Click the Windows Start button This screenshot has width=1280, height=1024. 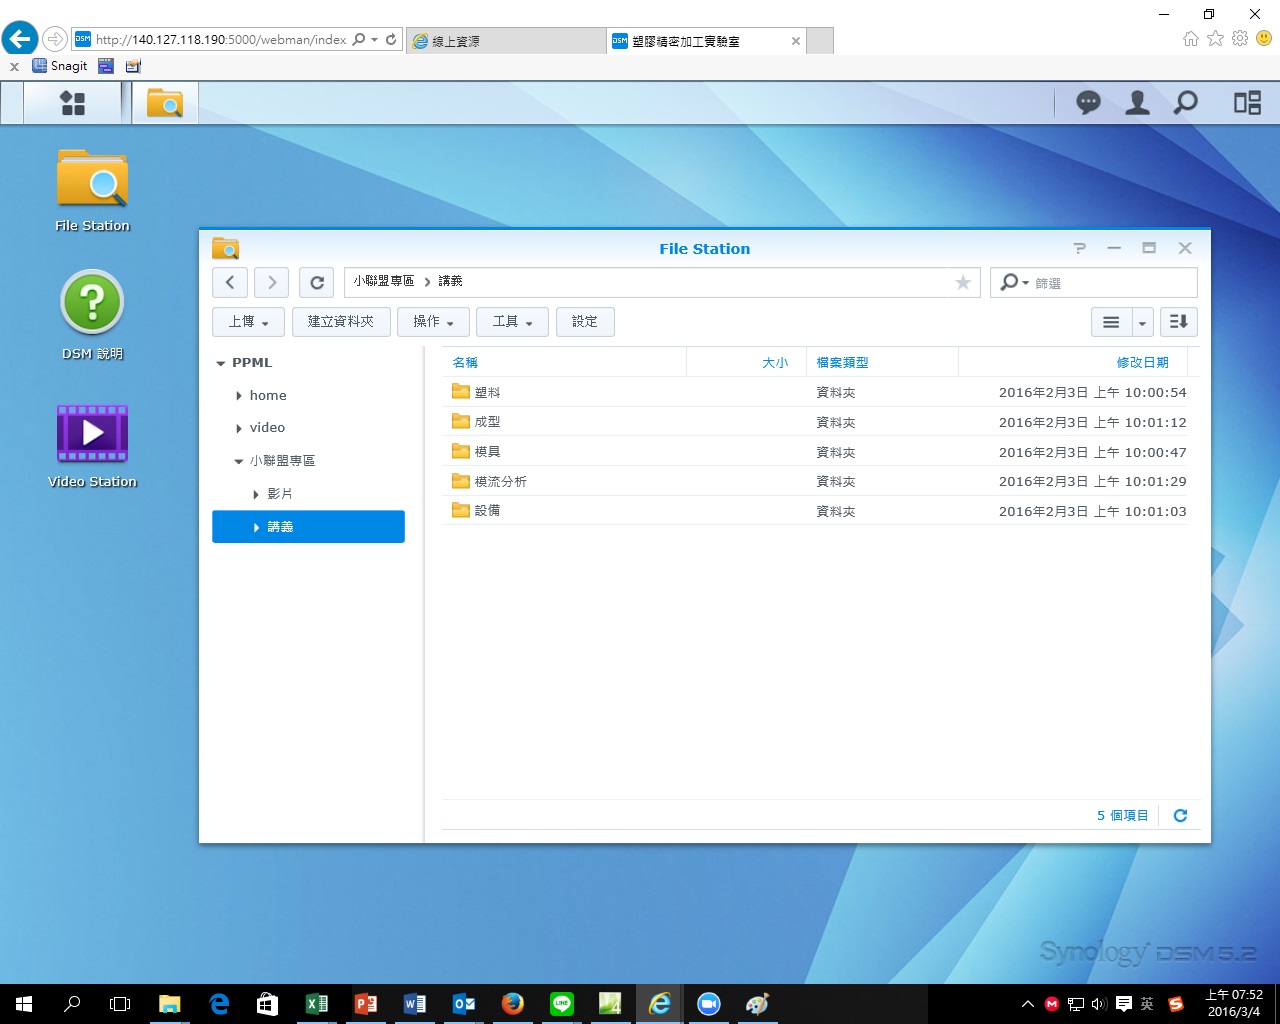point(24,1003)
